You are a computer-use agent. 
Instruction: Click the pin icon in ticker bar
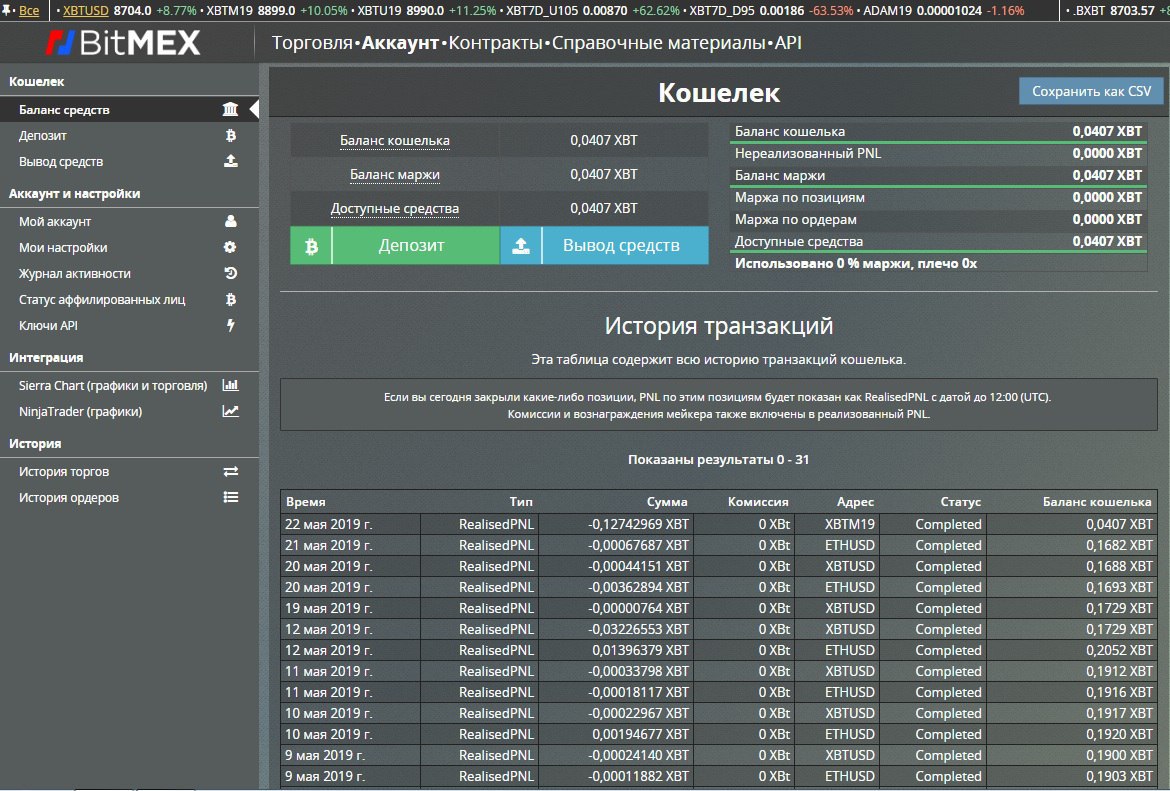click(x=8, y=10)
